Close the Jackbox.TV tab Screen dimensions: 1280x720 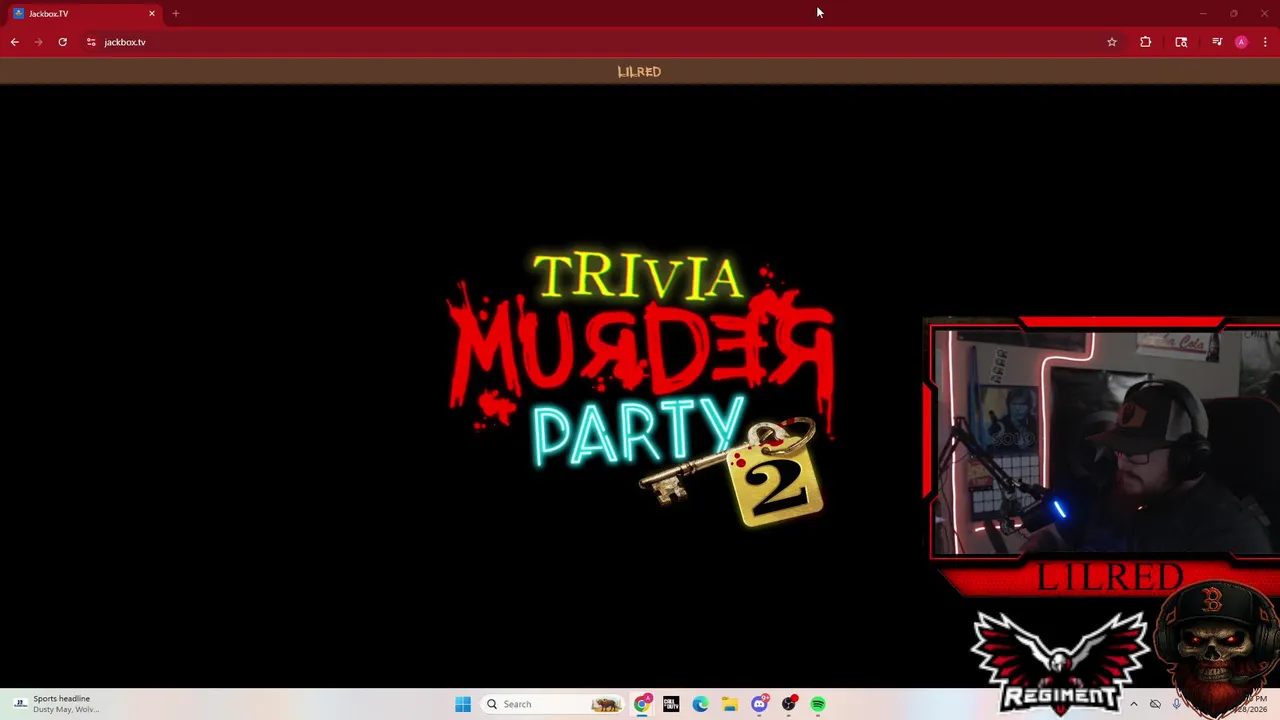[x=152, y=14]
